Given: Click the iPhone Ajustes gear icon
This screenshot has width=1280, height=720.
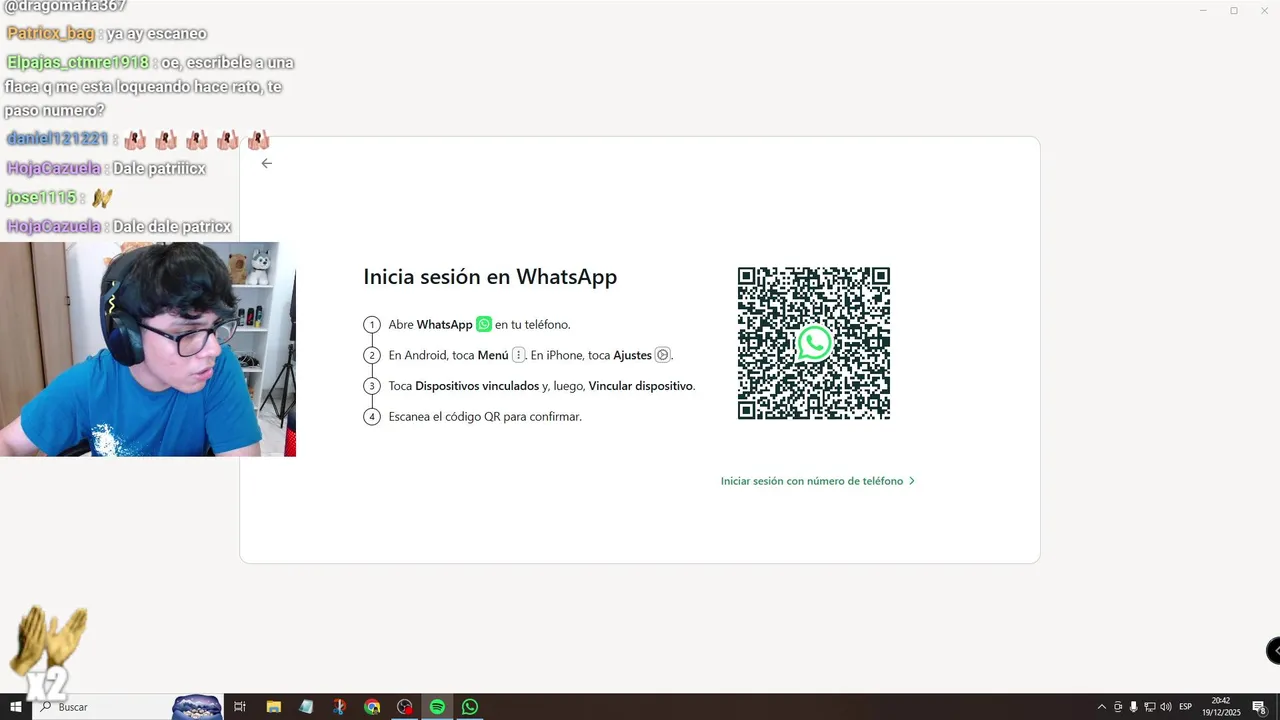Looking at the screenshot, I should 662,355.
